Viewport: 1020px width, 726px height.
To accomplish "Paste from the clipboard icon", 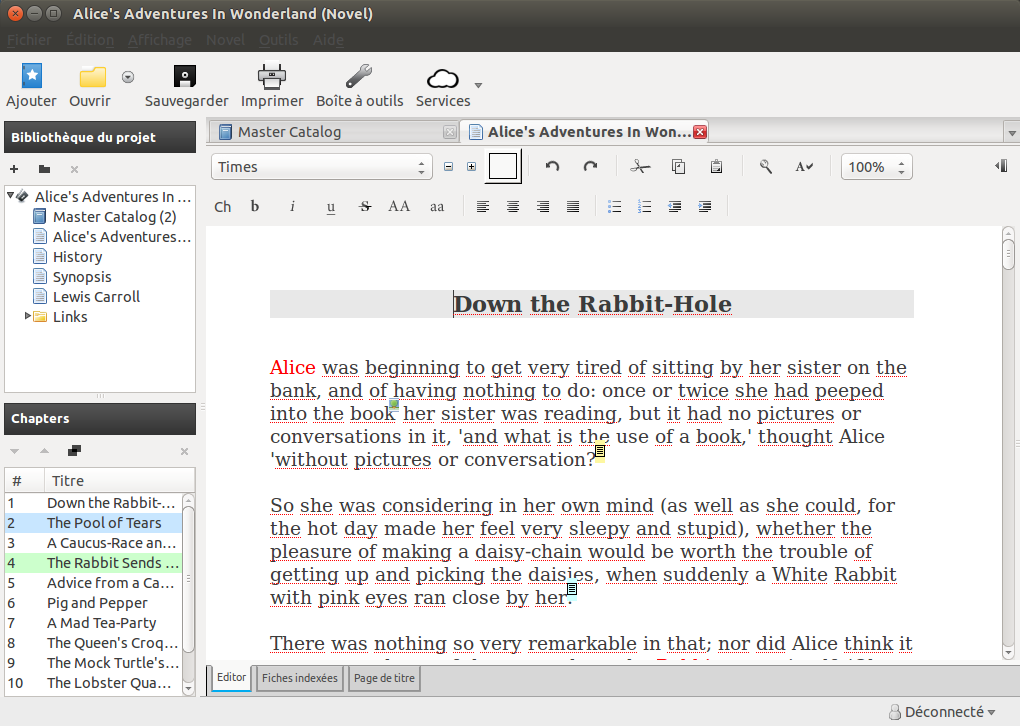I will coord(716,167).
